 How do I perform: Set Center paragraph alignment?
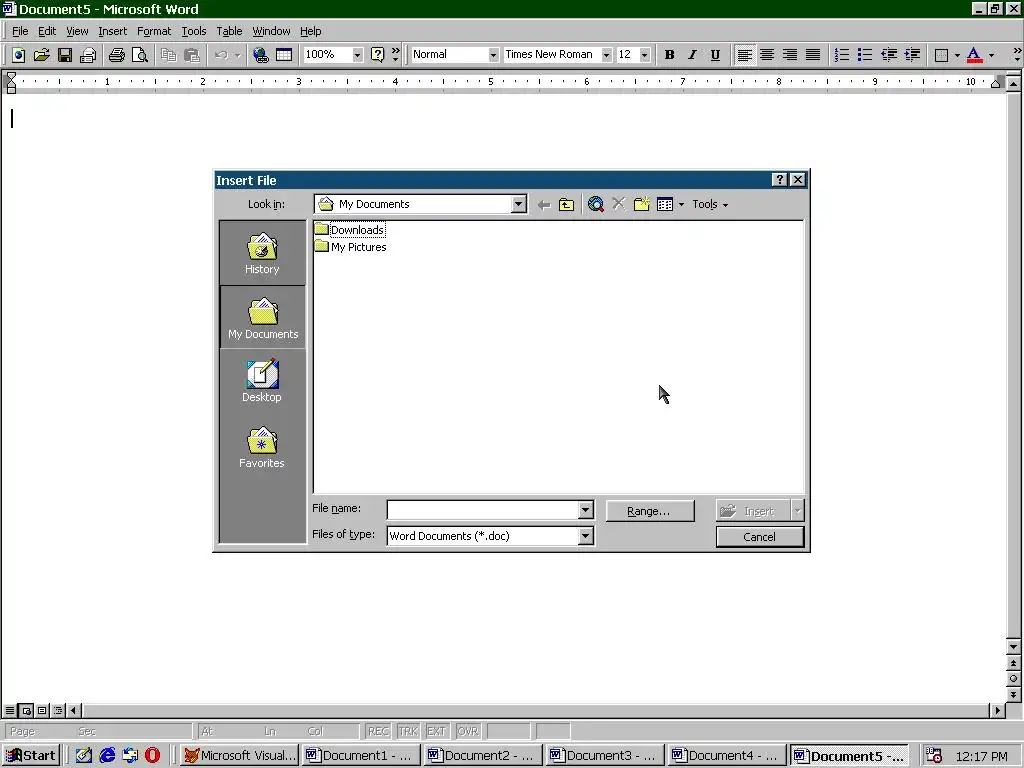[767, 55]
